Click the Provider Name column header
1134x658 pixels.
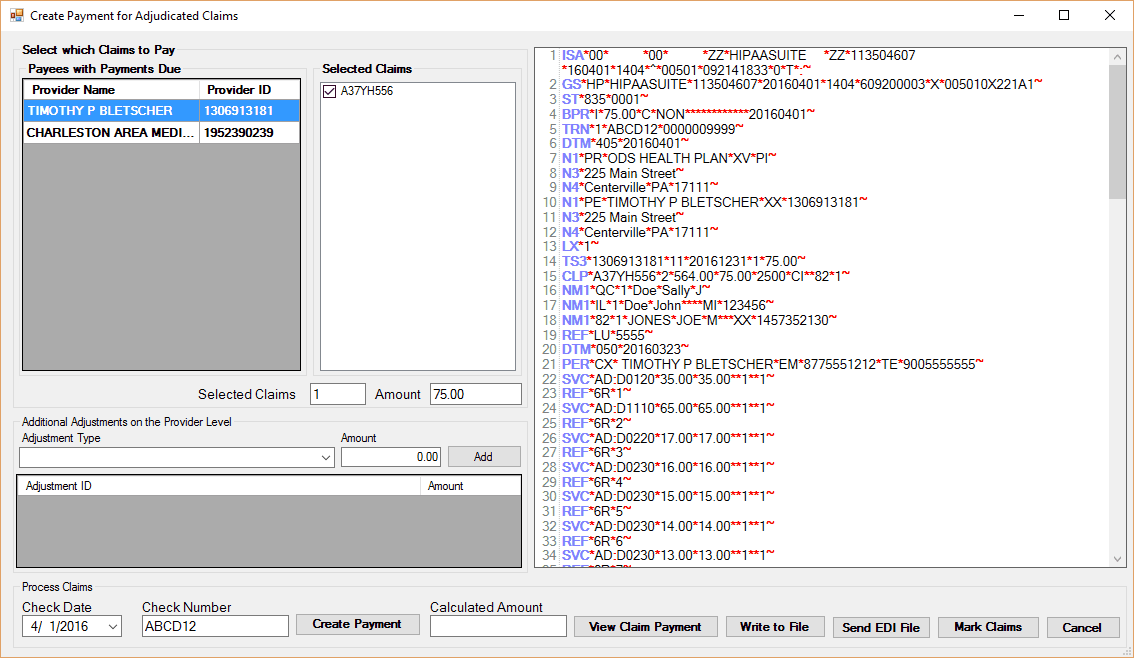111,90
